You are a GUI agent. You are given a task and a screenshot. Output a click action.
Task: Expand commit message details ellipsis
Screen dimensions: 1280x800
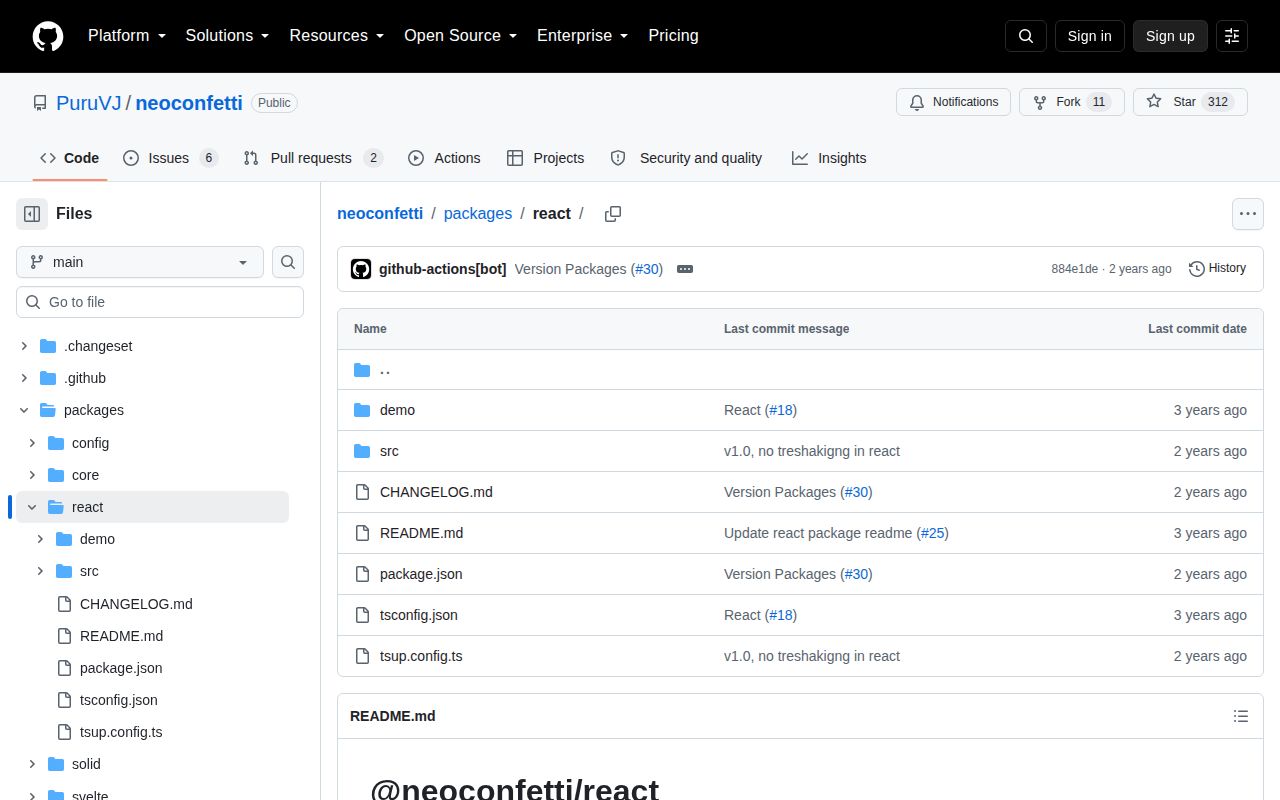[x=685, y=269]
